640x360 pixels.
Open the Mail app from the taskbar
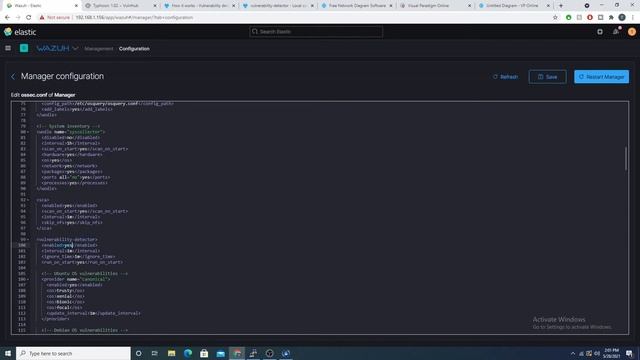tap(220, 353)
